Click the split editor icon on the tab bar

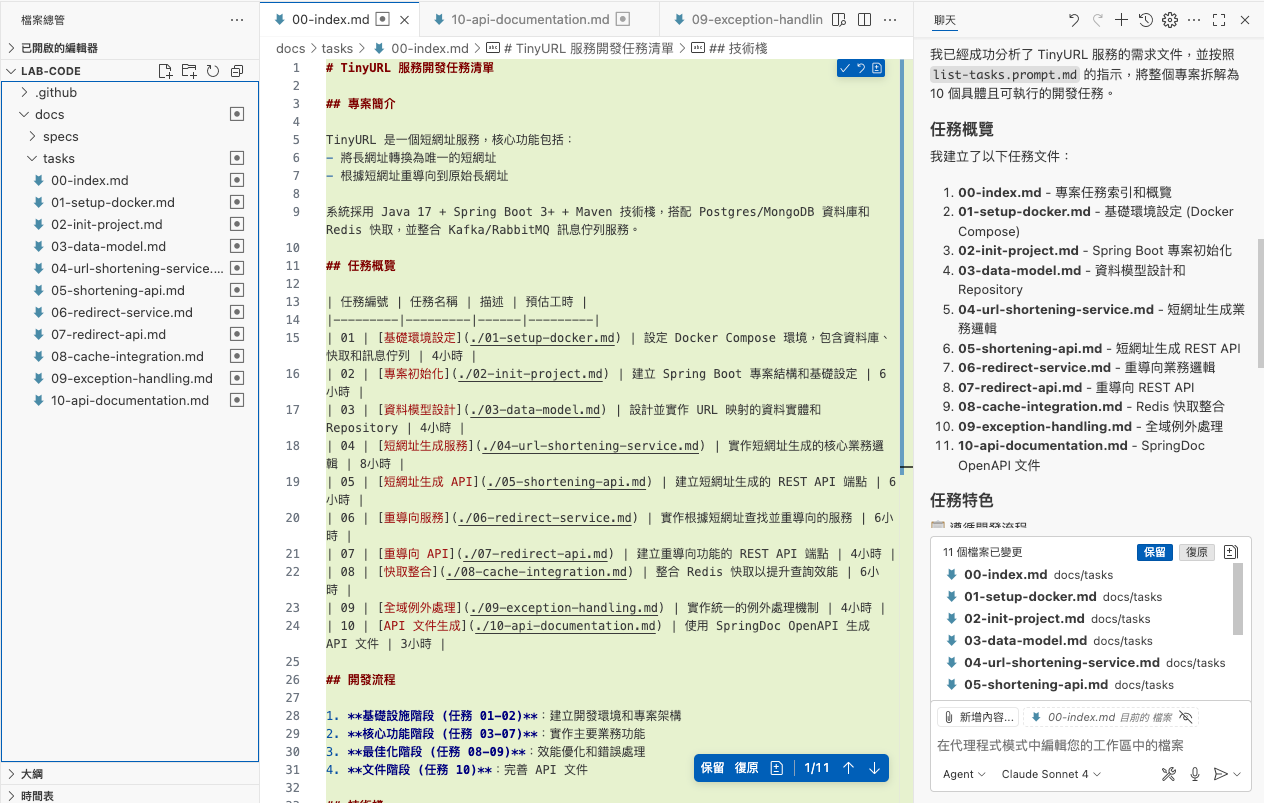865,19
